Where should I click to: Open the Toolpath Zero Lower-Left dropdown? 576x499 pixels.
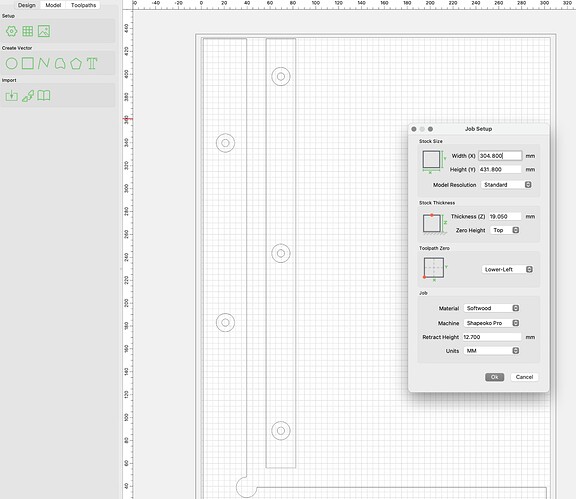coord(507,269)
